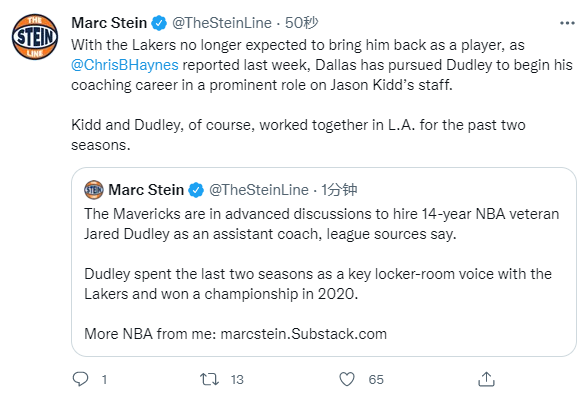Click the marcstein.Substack.com text
The height and width of the screenshot is (397, 581).
(303, 334)
